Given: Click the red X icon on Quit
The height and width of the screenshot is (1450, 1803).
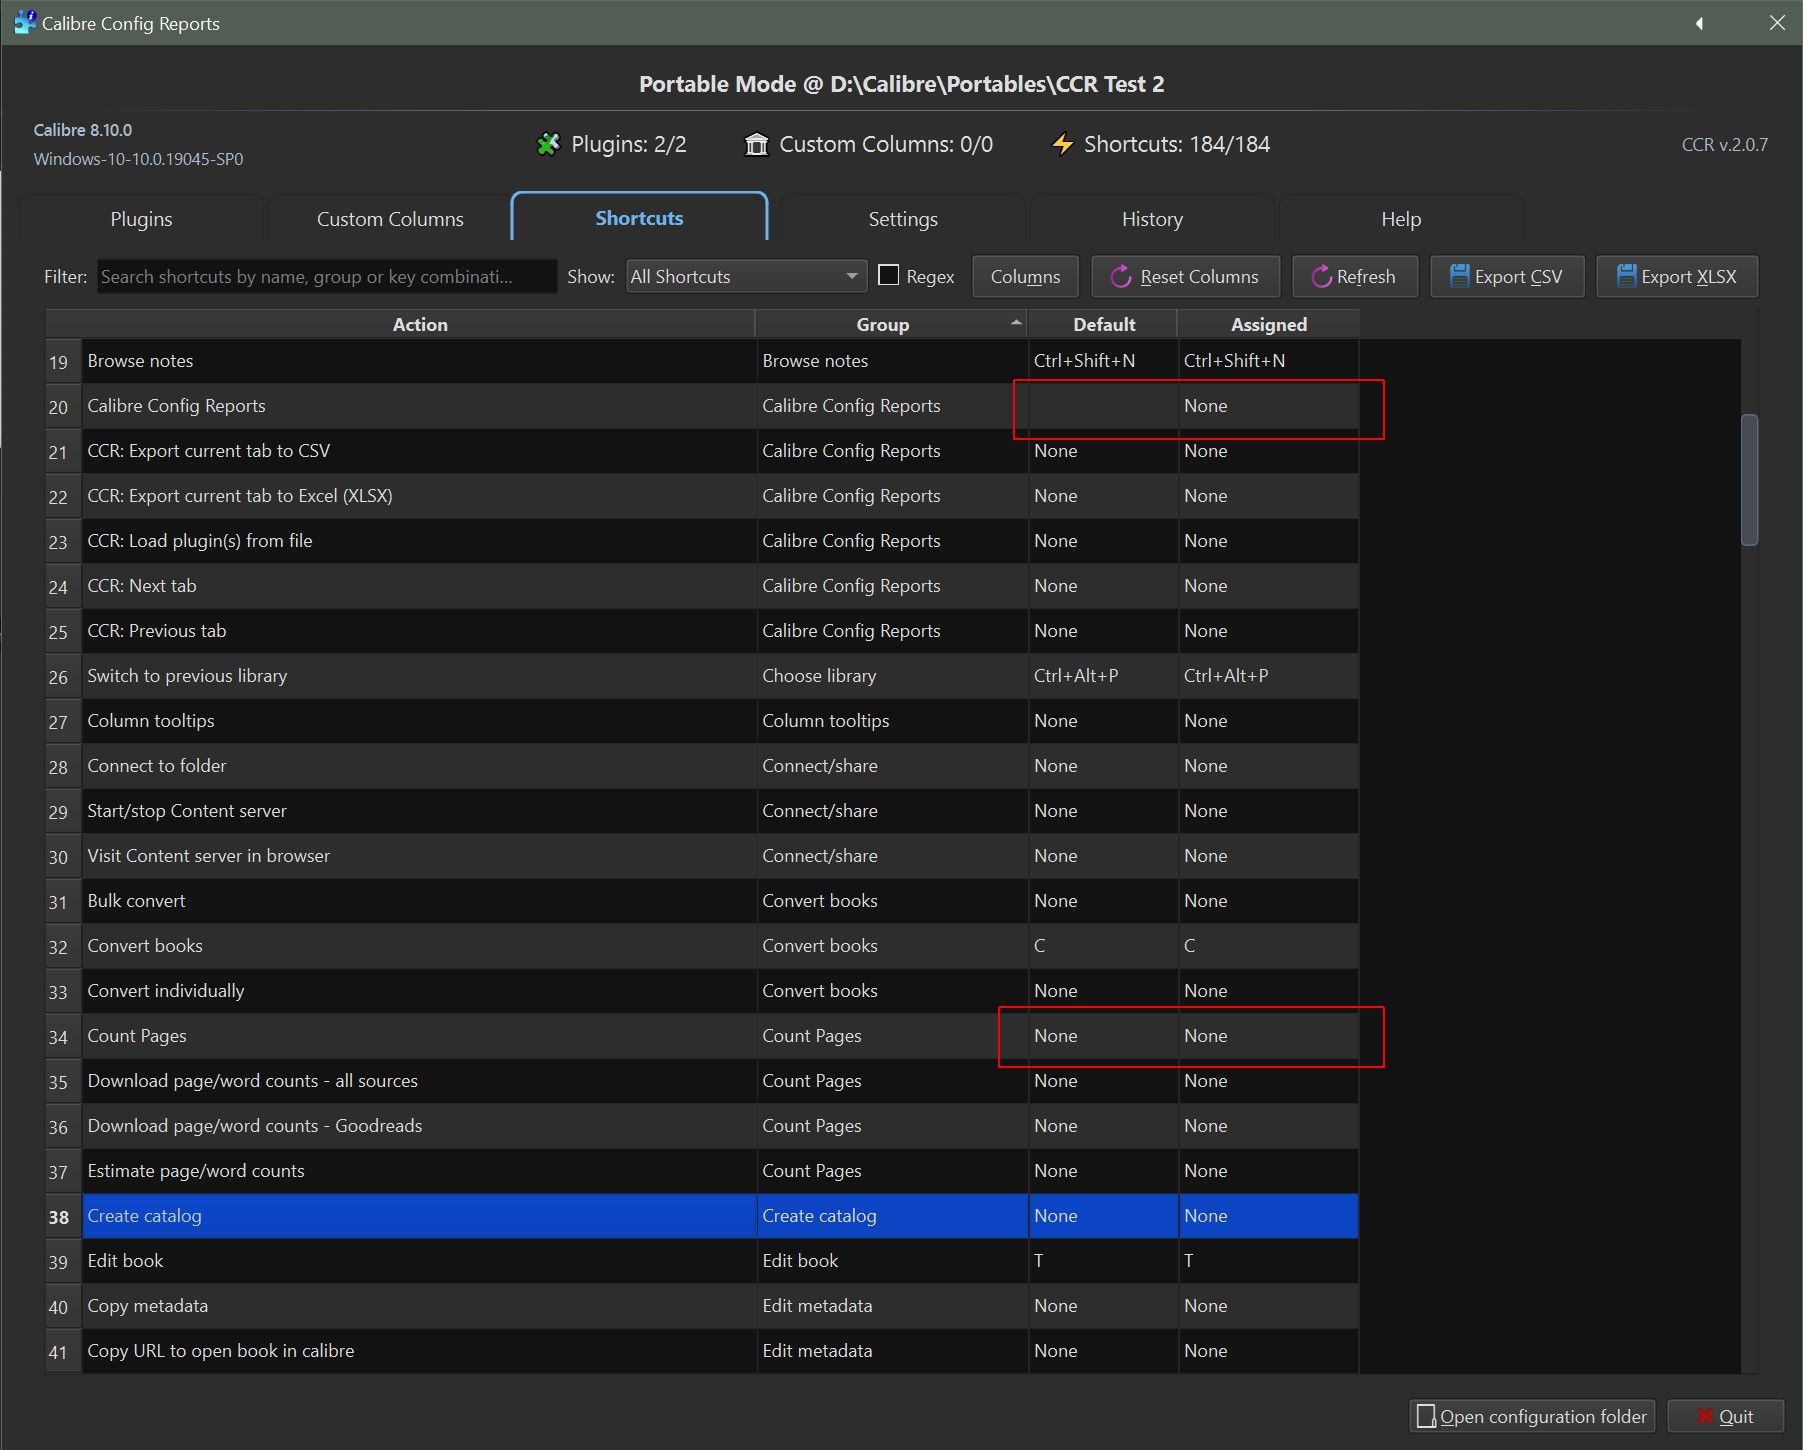Looking at the screenshot, I should [1705, 1416].
